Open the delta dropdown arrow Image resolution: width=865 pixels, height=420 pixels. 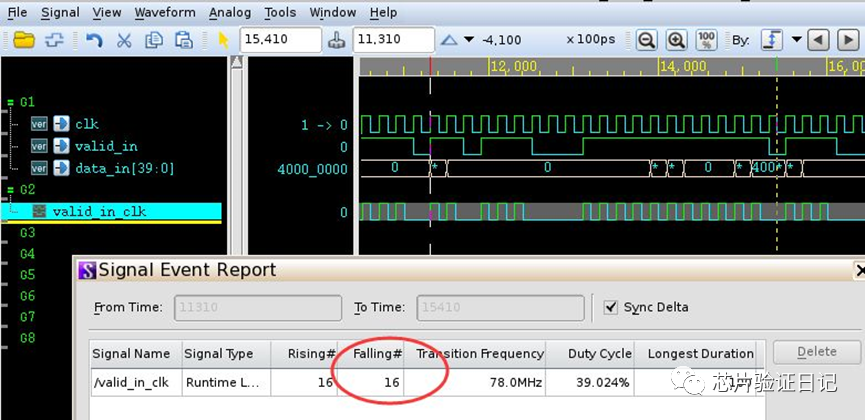pyautogui.click(x=469, y=40)
